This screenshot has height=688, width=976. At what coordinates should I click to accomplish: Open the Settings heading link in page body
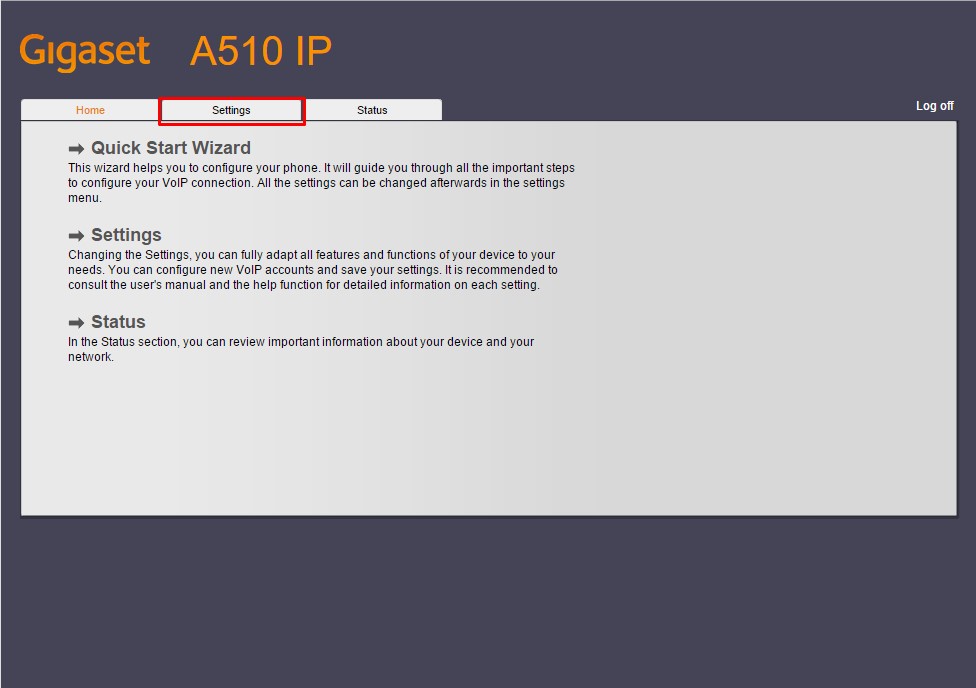click(126, 235)
